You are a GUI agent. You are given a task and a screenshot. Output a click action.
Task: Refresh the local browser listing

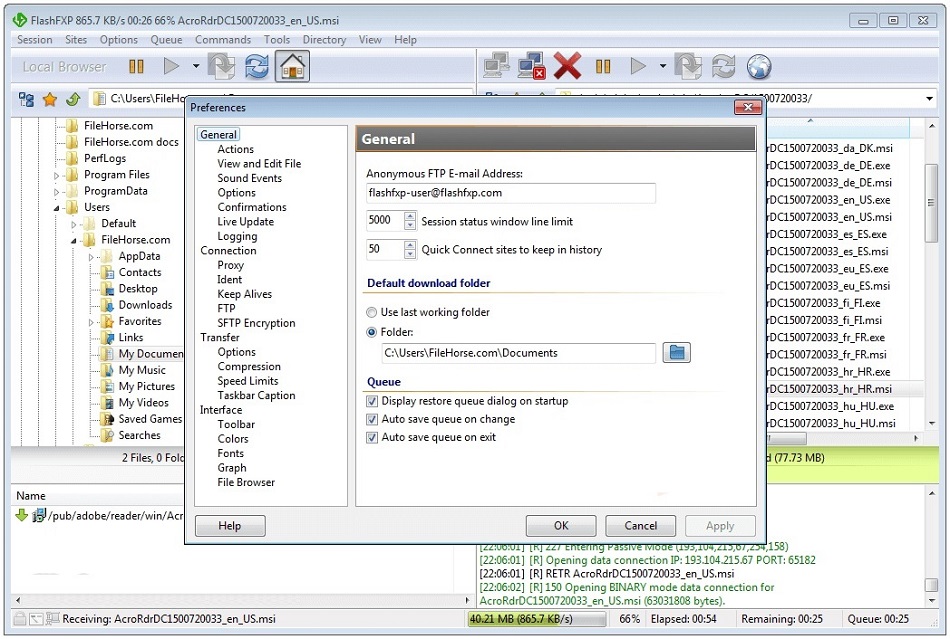point(257,66)
